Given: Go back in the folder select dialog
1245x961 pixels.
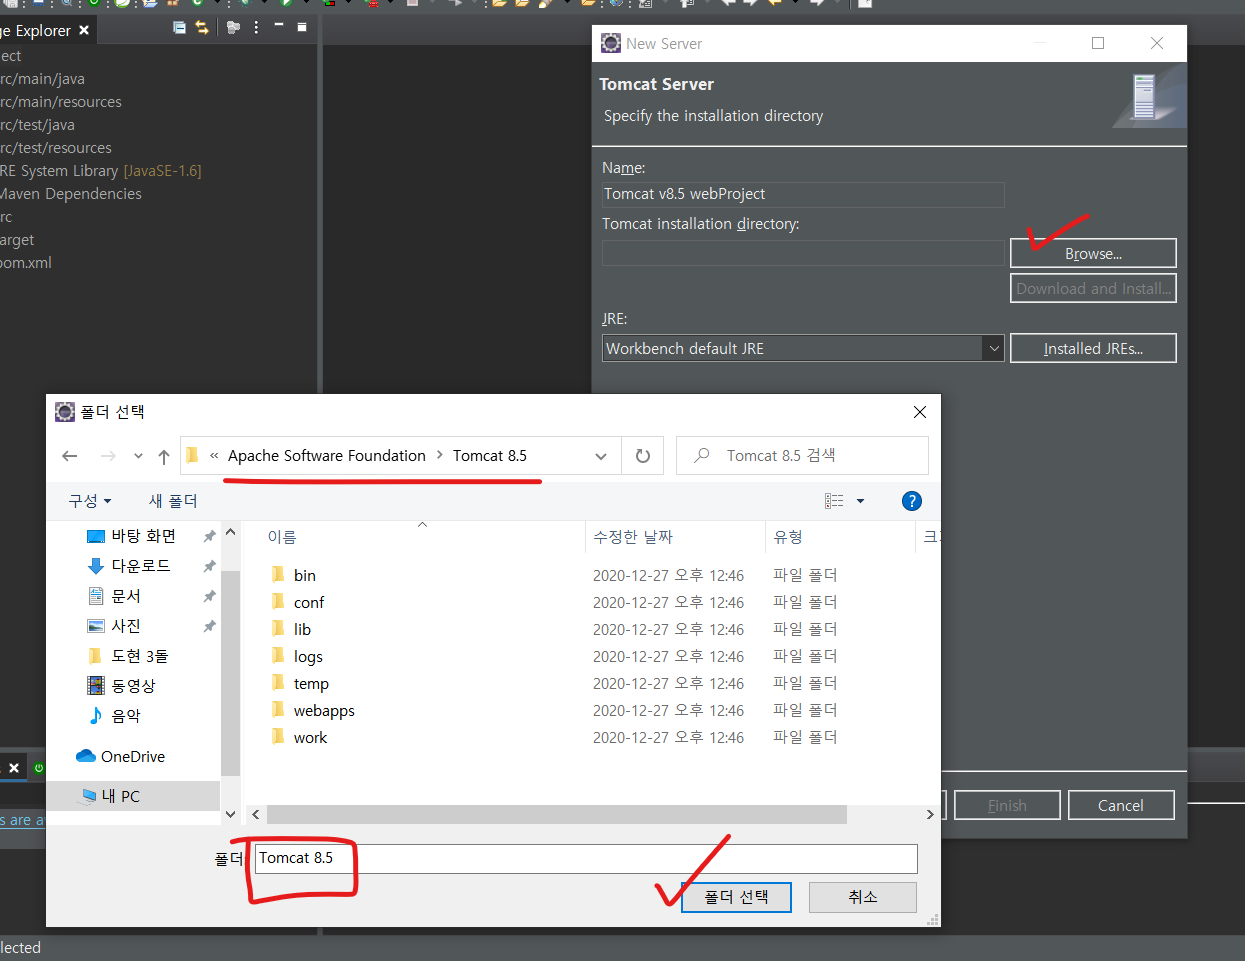Looking at the screenshot, I should [70, 456].
